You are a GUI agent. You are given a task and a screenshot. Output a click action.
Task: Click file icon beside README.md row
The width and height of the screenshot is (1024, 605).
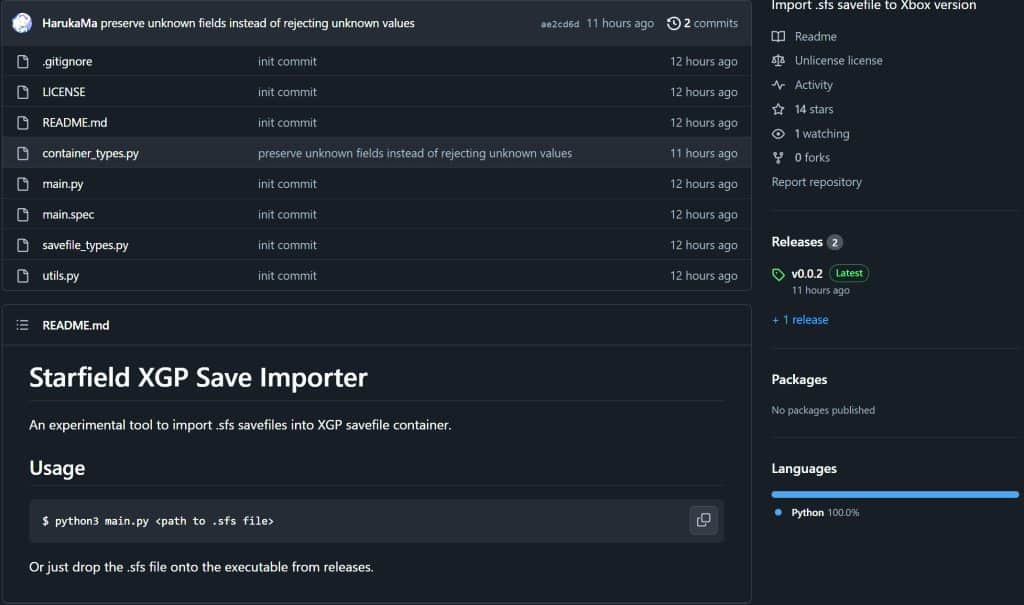tap(23, 123)
